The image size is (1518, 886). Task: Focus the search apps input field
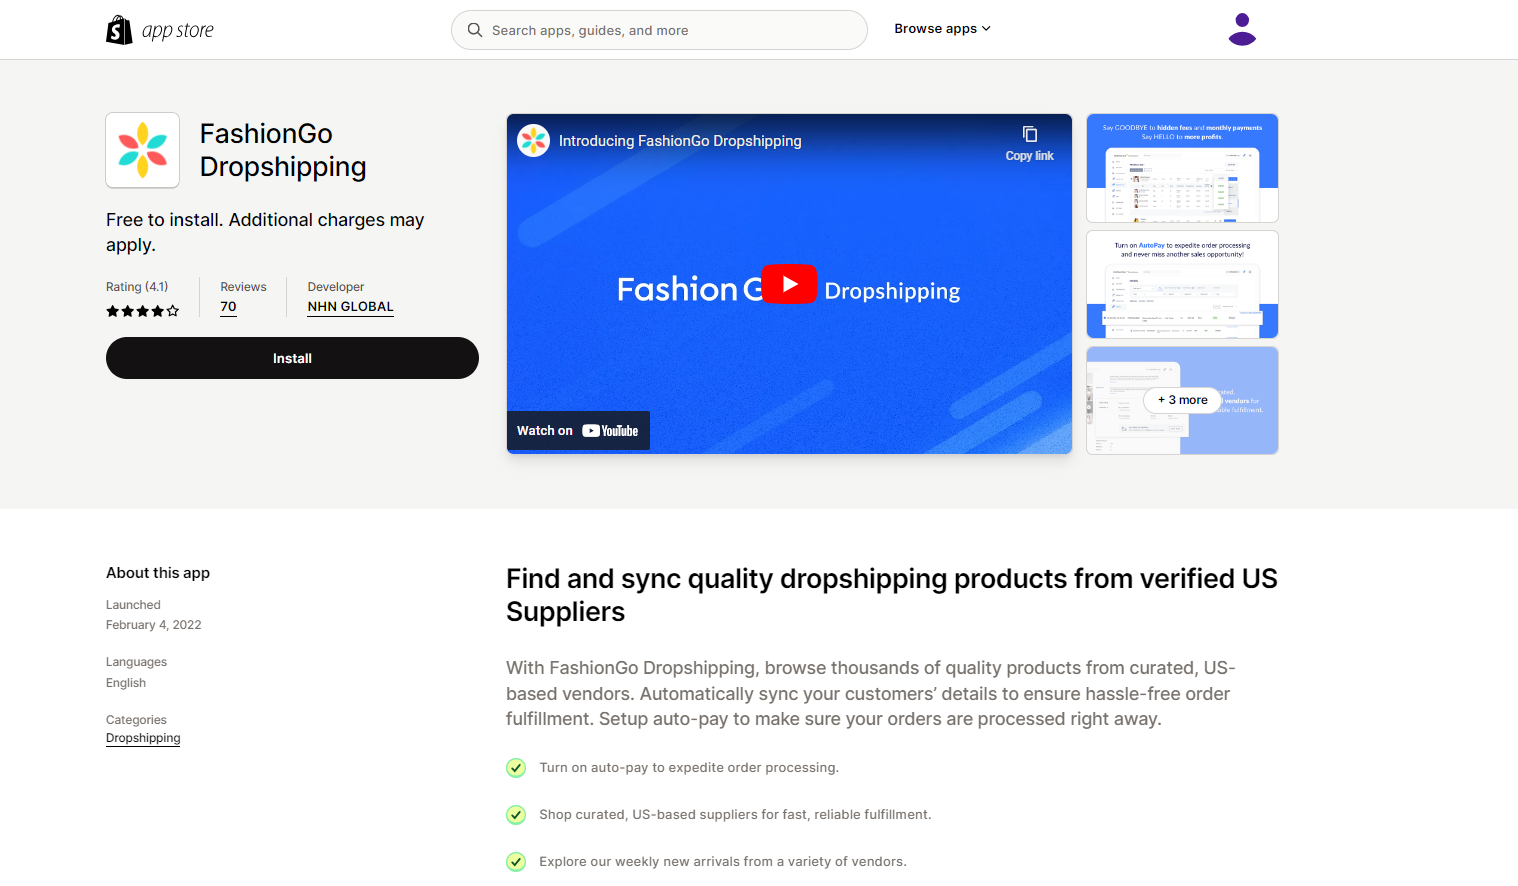pyautogui.click(x=659, y=30)
